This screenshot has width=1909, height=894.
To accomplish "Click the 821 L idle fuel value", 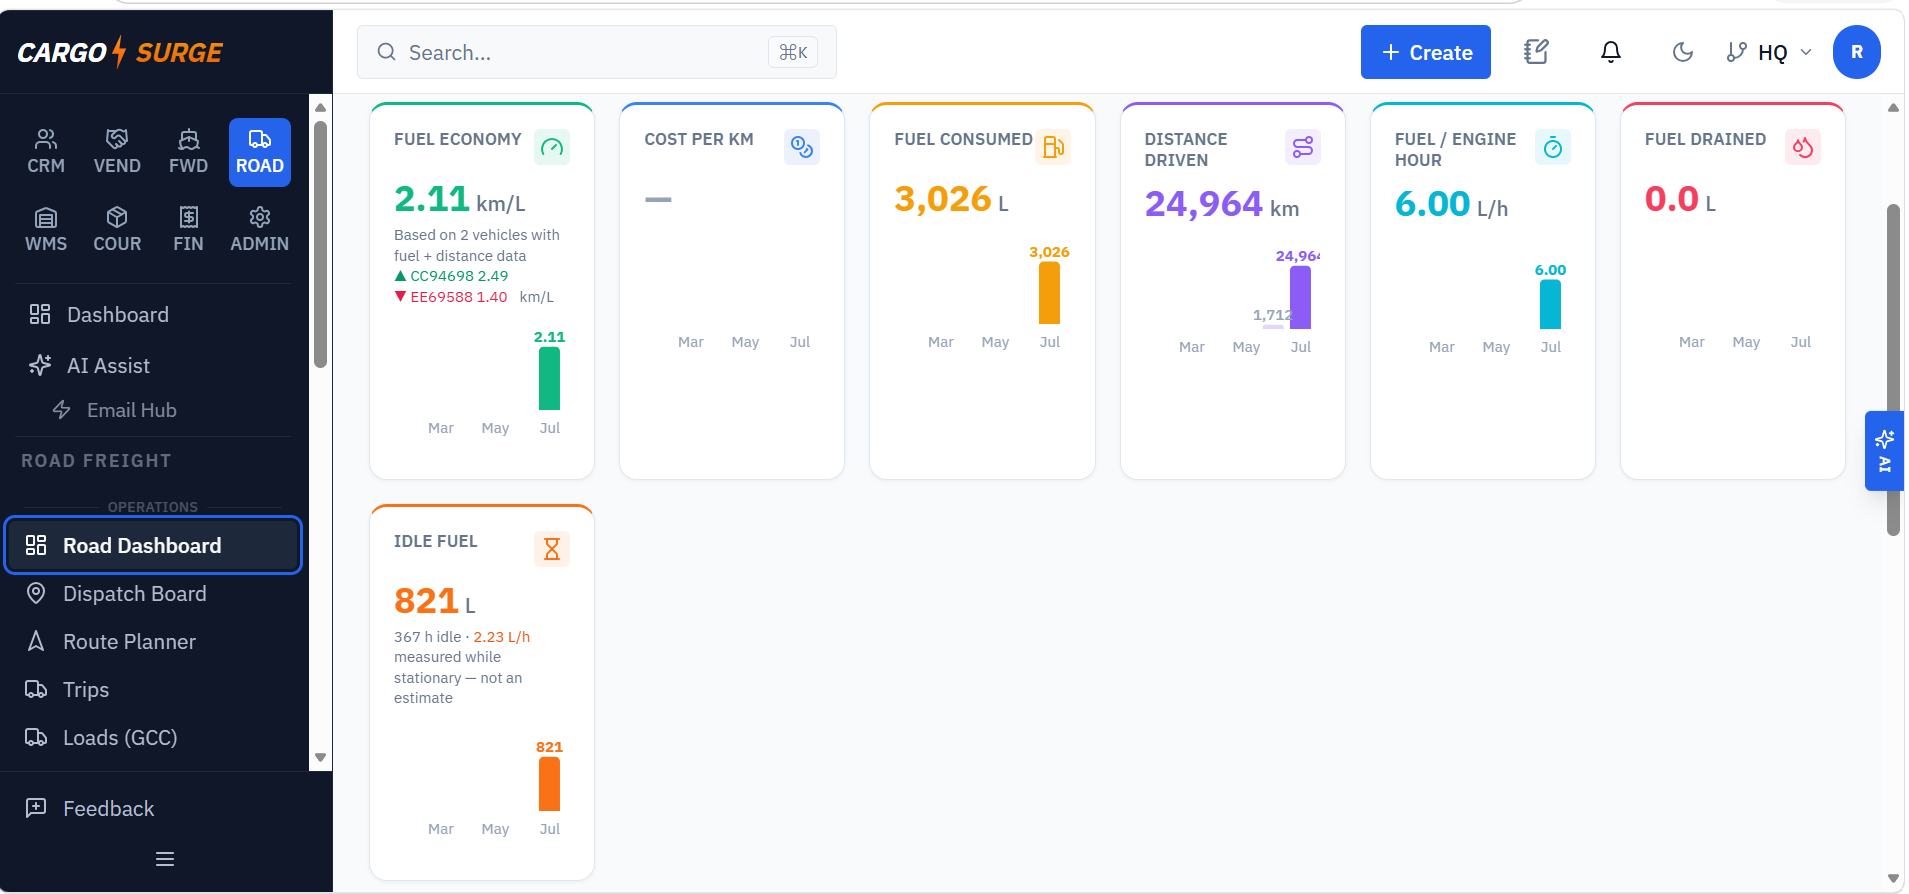I will pos(434,602).
